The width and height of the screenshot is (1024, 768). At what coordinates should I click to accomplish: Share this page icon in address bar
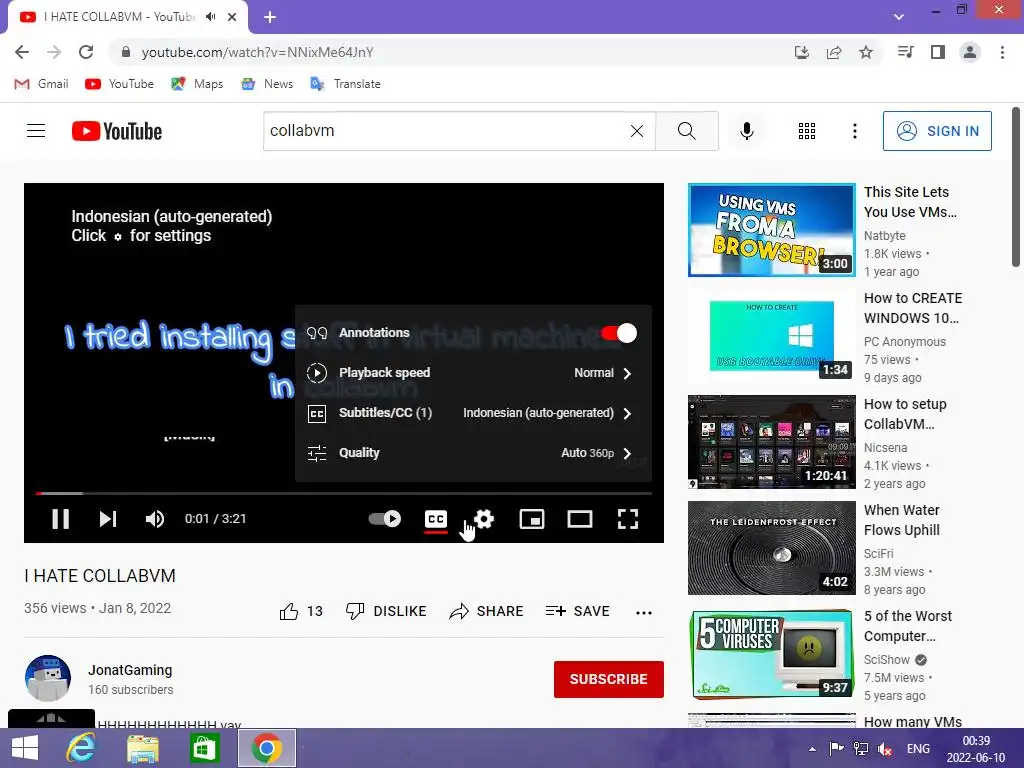click(834, 52)
